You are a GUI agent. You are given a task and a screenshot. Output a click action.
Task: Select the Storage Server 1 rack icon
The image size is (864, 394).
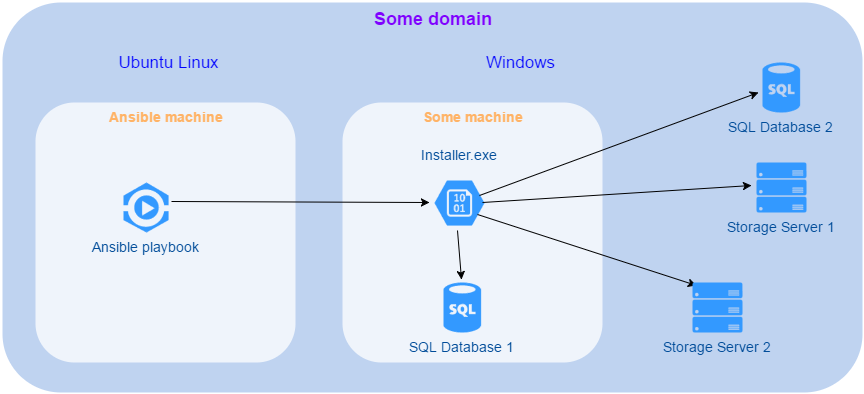(x=781, y=187)
